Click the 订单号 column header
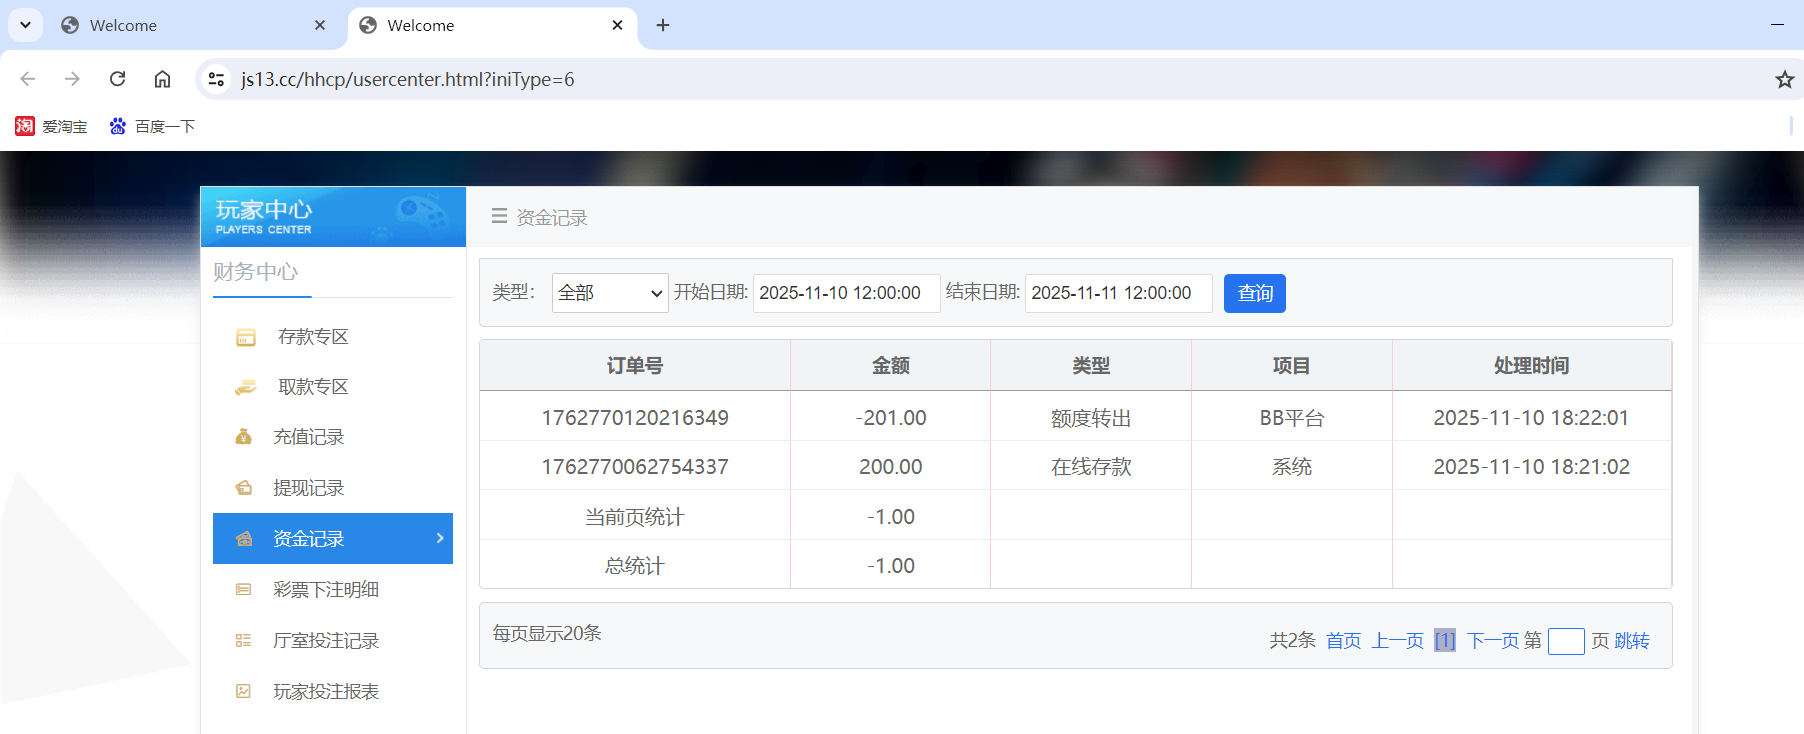This screenshot has height=734, width=1804. (635, 366)
